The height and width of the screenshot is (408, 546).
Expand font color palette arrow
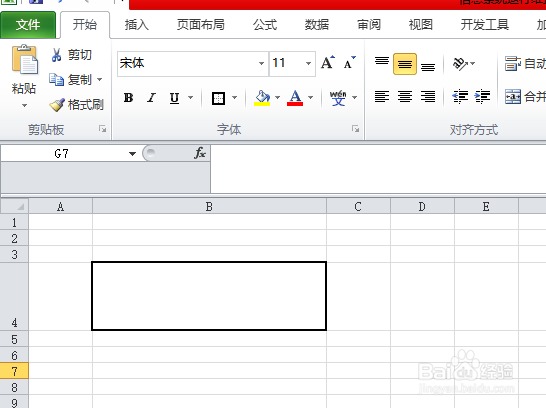pyautogui.click(x=311, y=97)
